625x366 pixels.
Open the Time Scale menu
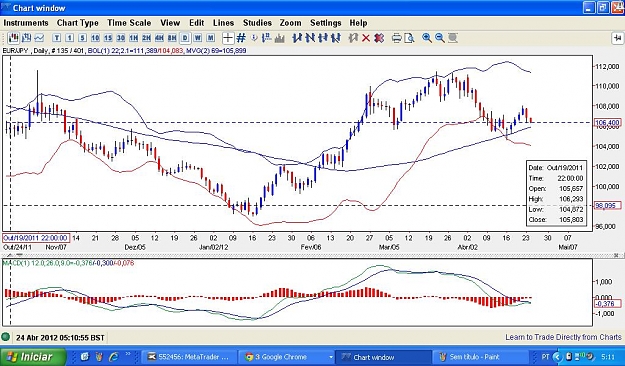(x=129, y=23)
